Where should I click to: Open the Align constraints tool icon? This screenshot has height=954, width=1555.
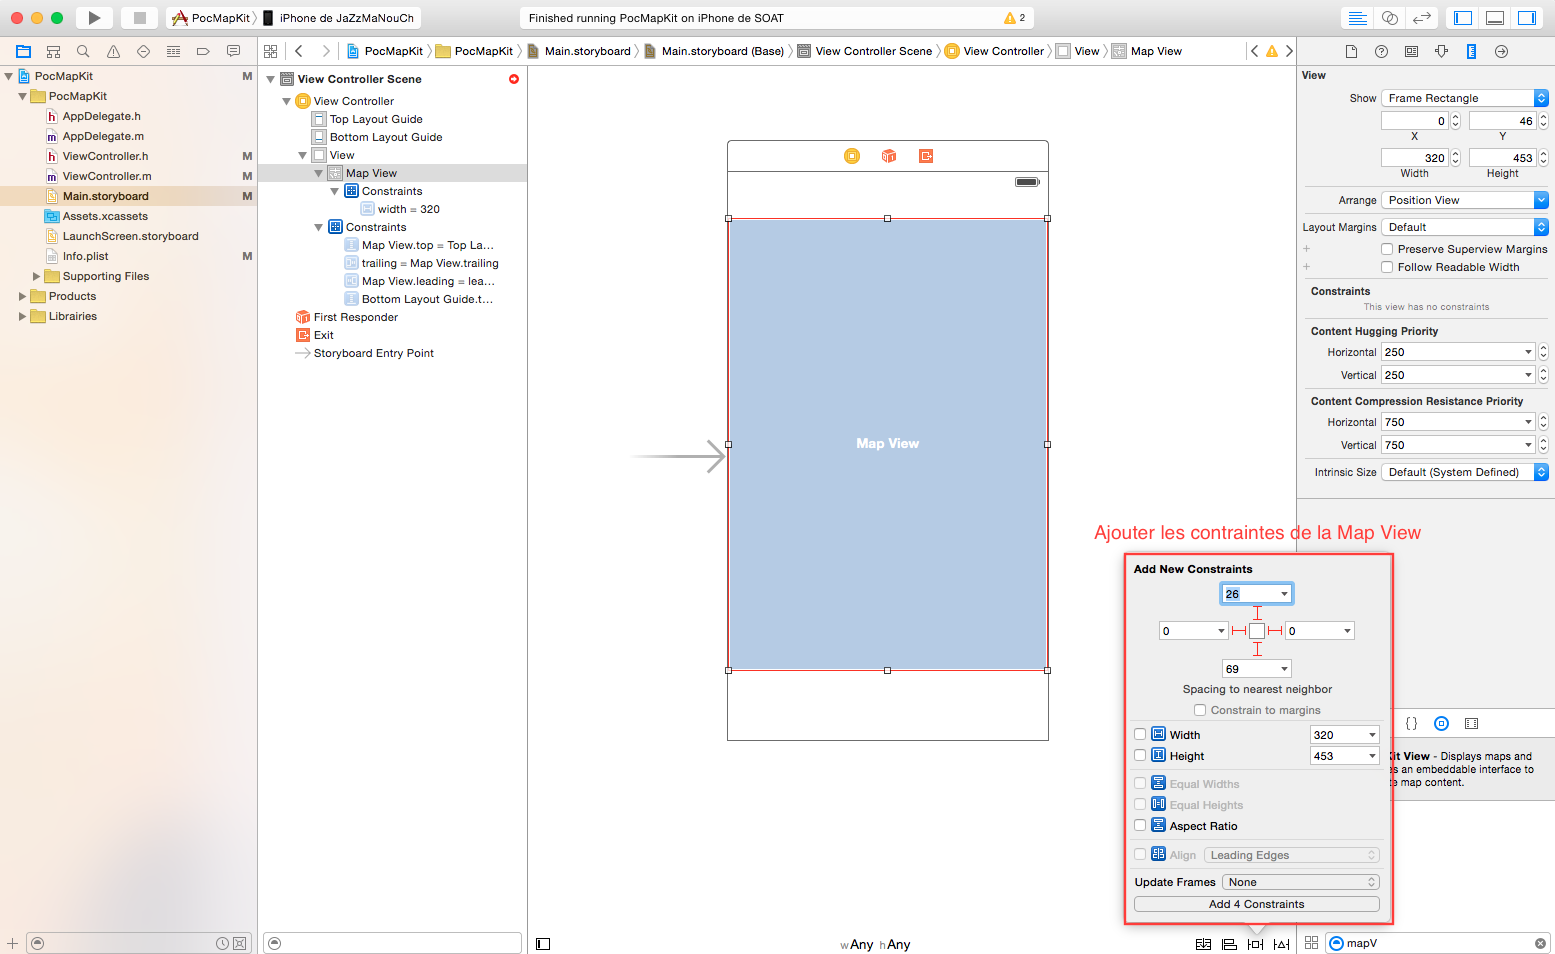coord(1229,943)
